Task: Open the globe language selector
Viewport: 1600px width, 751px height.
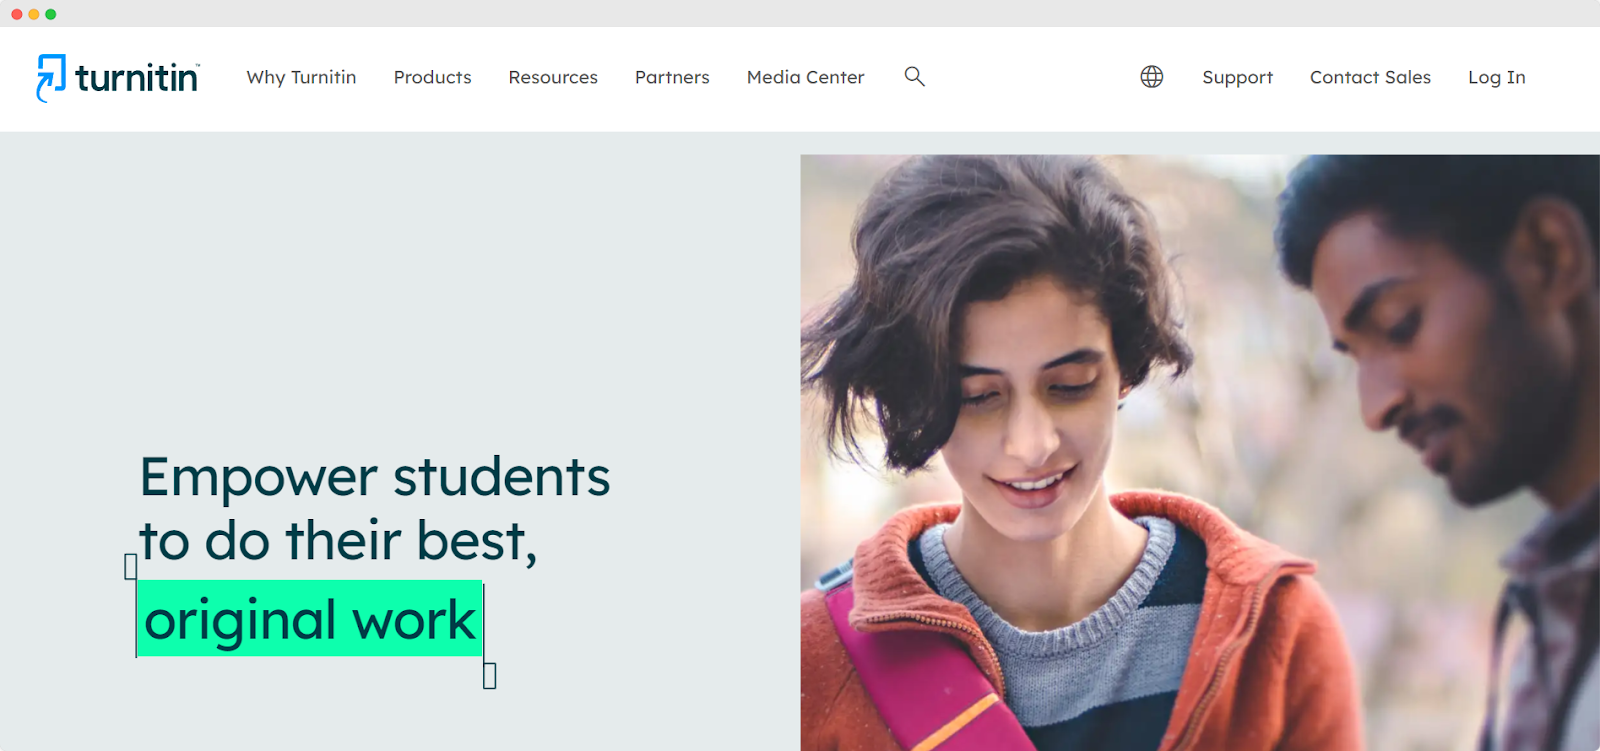Action: tap(1152, 77)
